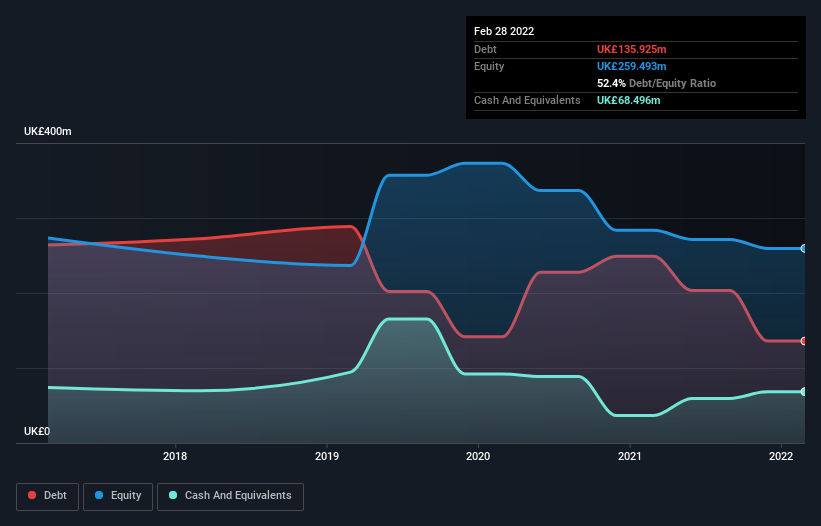This screenshot has width=821, height=526.
Task: Toggle the Cash And Equivalents legend button
Action: (230, 496)
